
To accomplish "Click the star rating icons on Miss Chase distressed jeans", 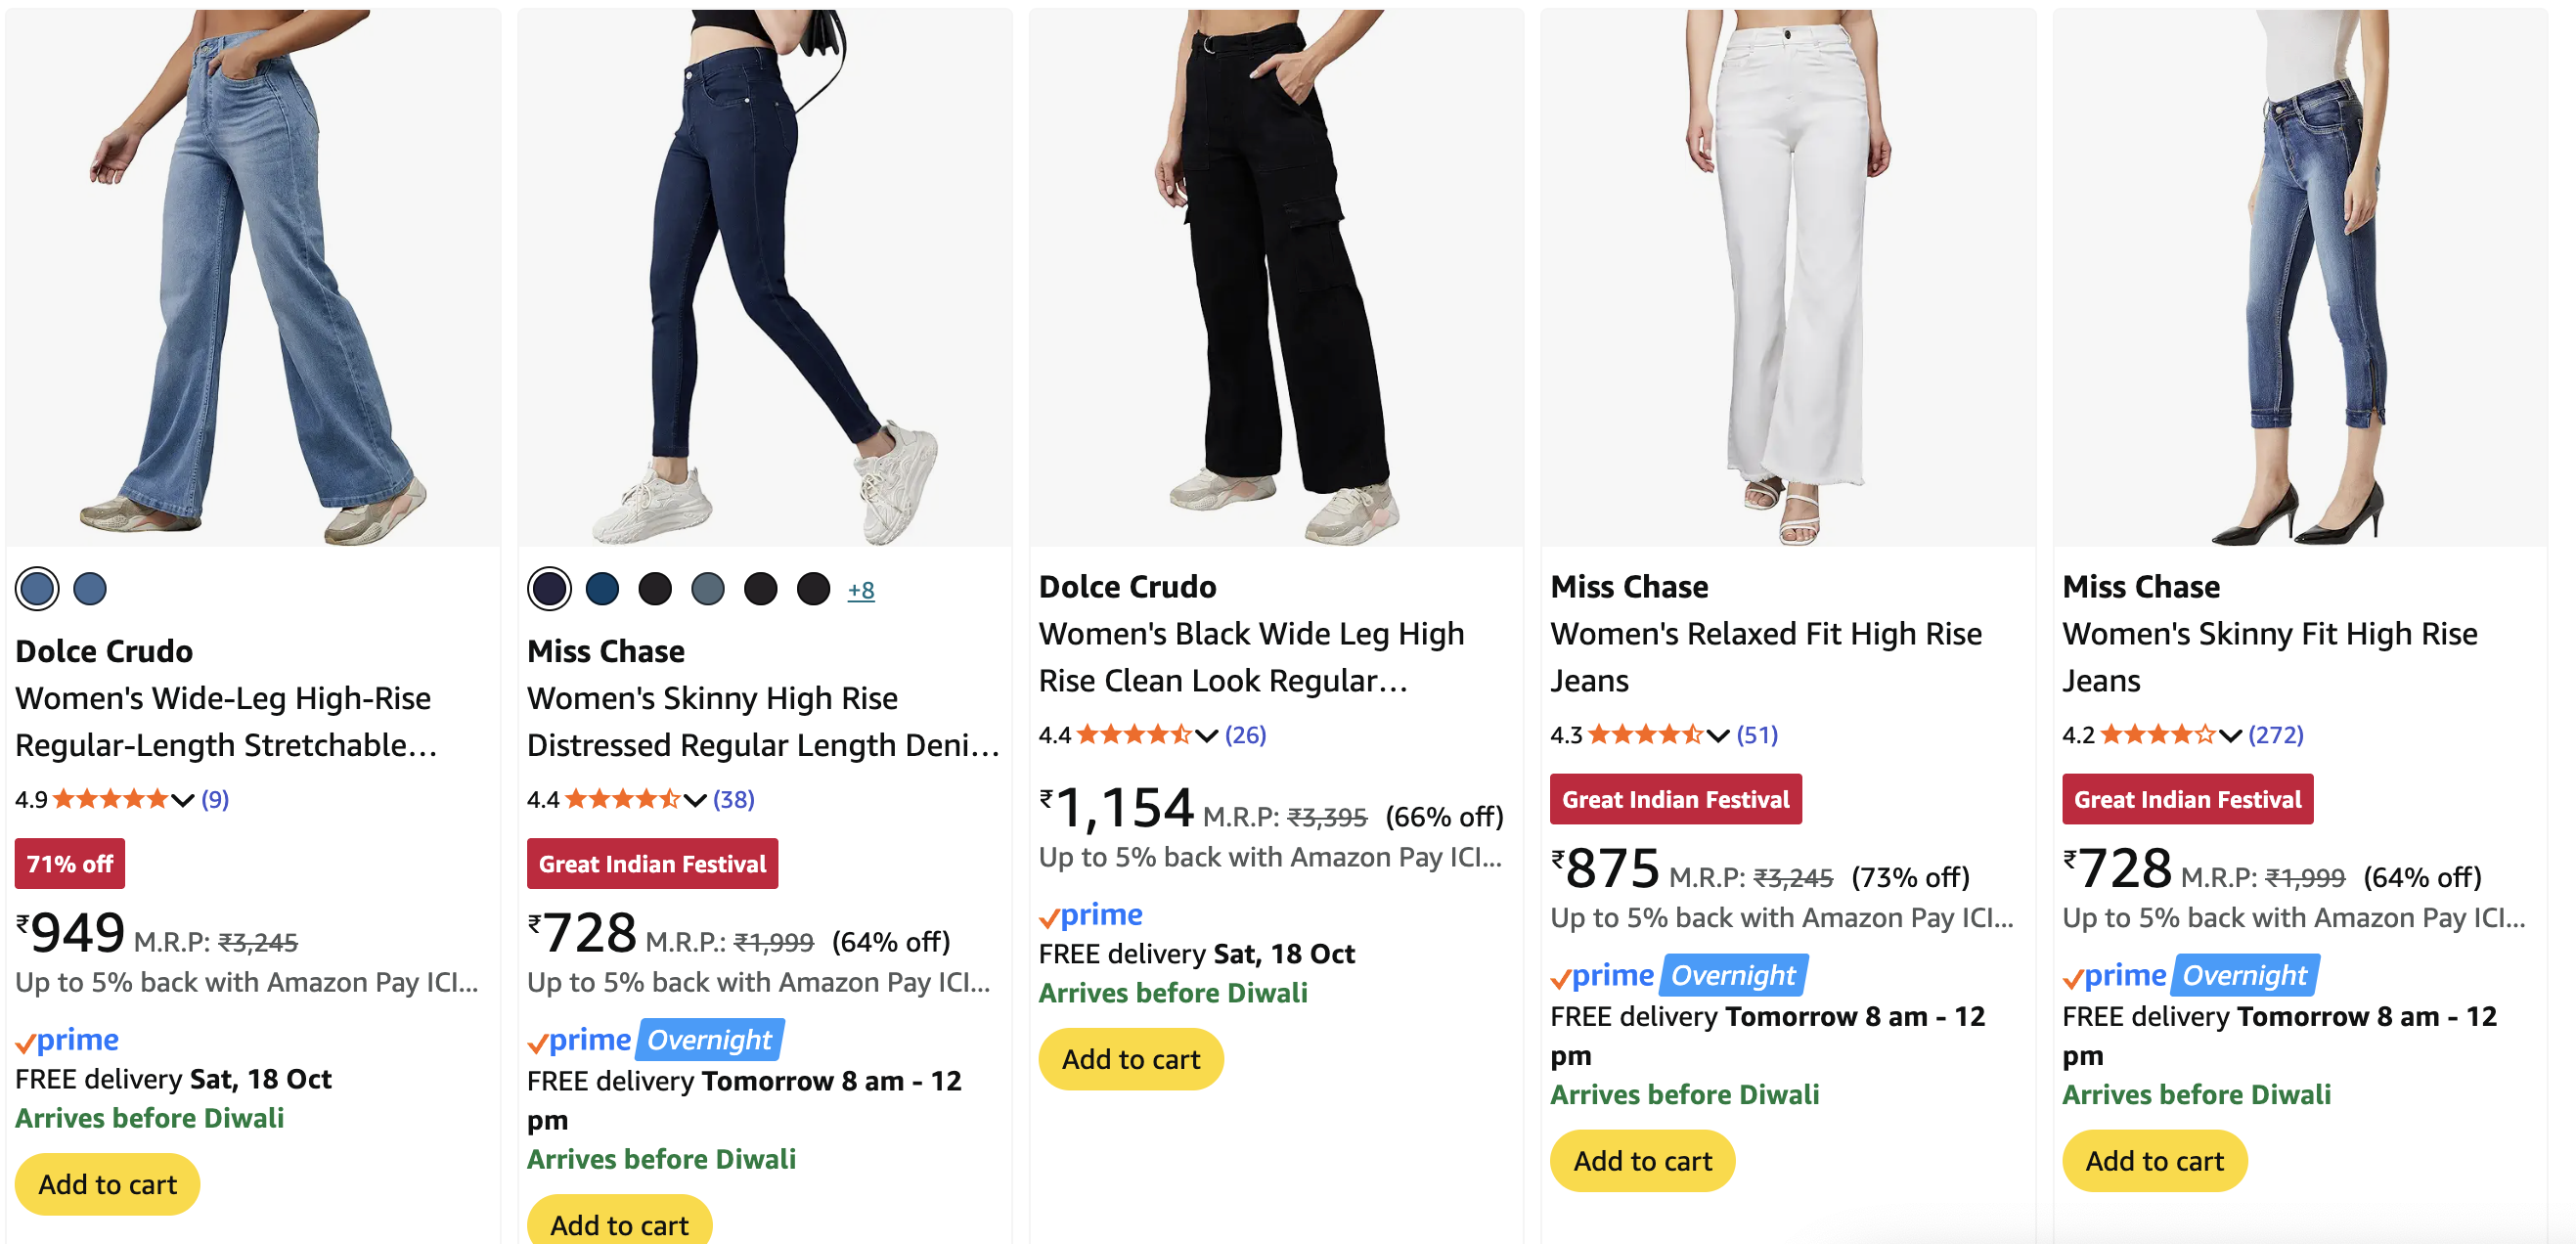I will point(622,799).
